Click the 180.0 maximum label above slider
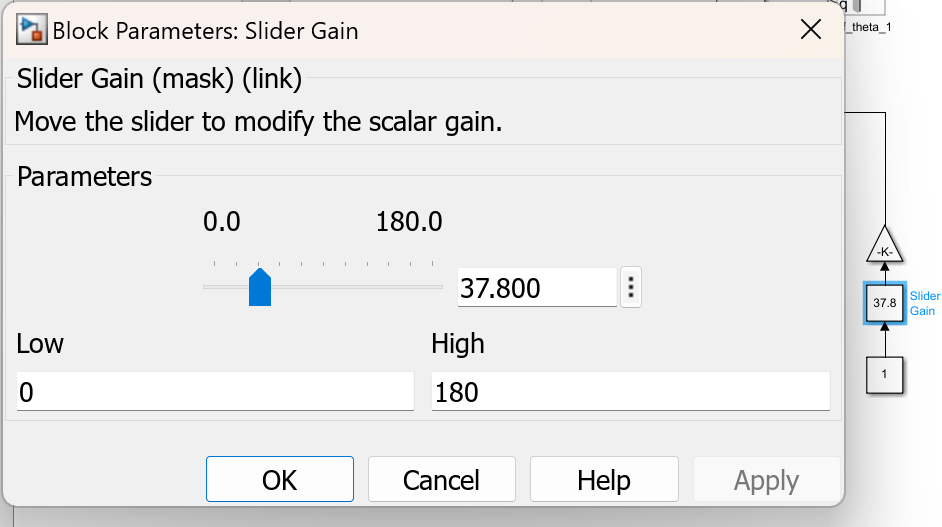942x527 pixels. pos(409,221)
